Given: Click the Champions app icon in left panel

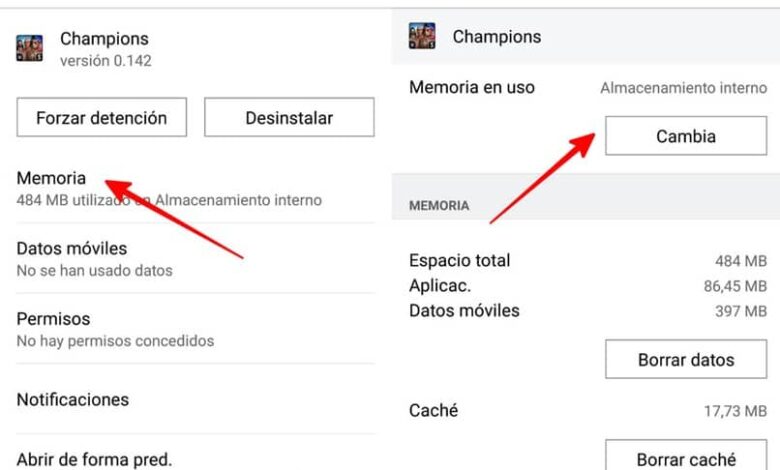Looking at the screenshot, I should click(30, 49).
